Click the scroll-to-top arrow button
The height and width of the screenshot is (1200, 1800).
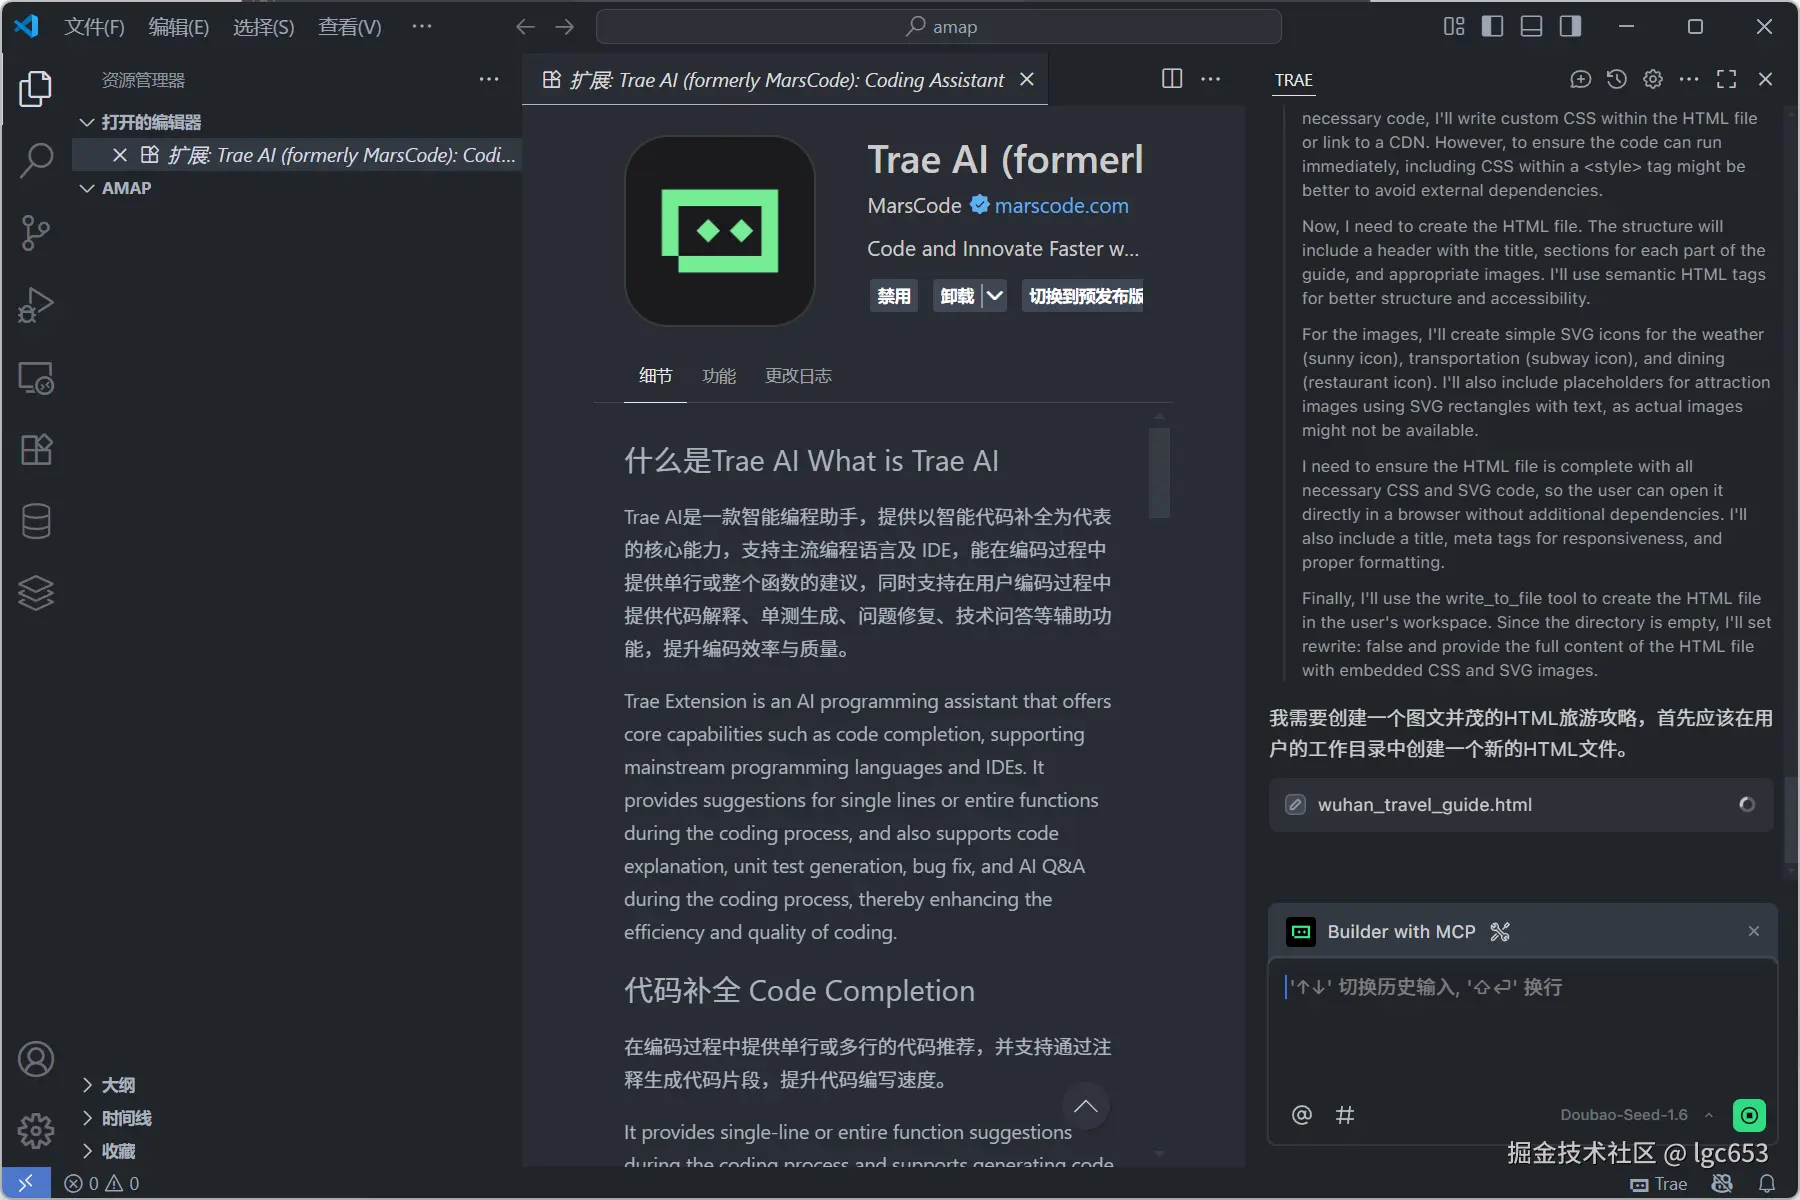(1085, 1107)
